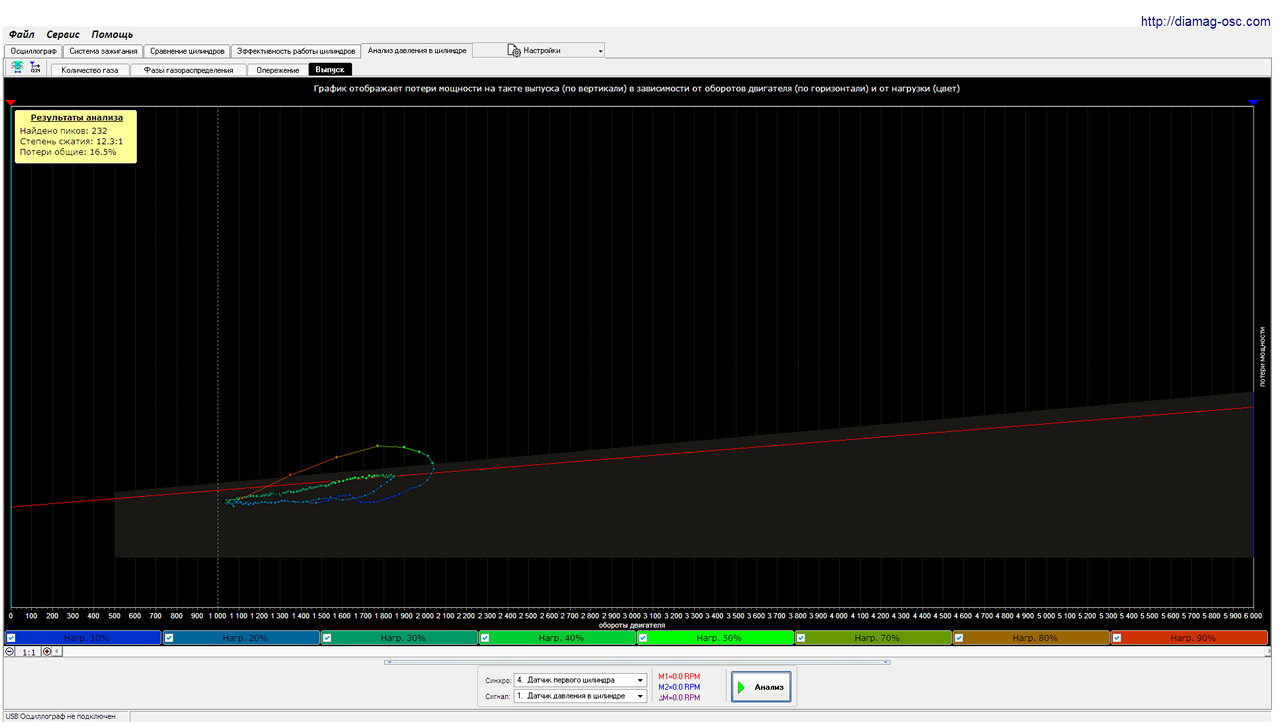The width and height of the screenshot is (1280, 725).
Task: Click the blue triangle marker M2
Action: click(x=1253, y=102)
